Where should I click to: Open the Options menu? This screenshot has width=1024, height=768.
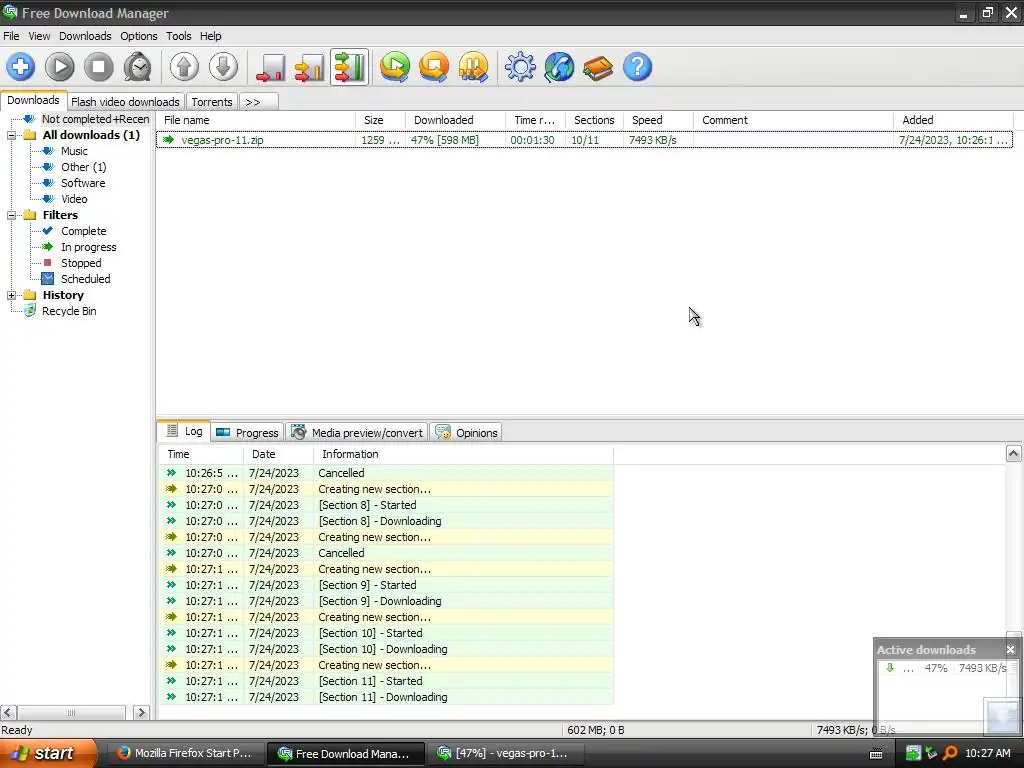click(x=138, y=36)
